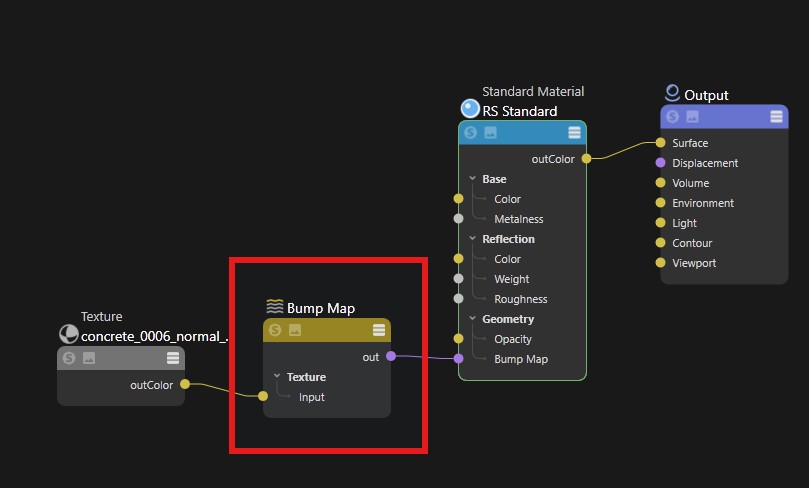The height and width of the screenshot is (488, 809).
Task: Click the preview image icon on RS Standard node
Action: click(491, 133)
